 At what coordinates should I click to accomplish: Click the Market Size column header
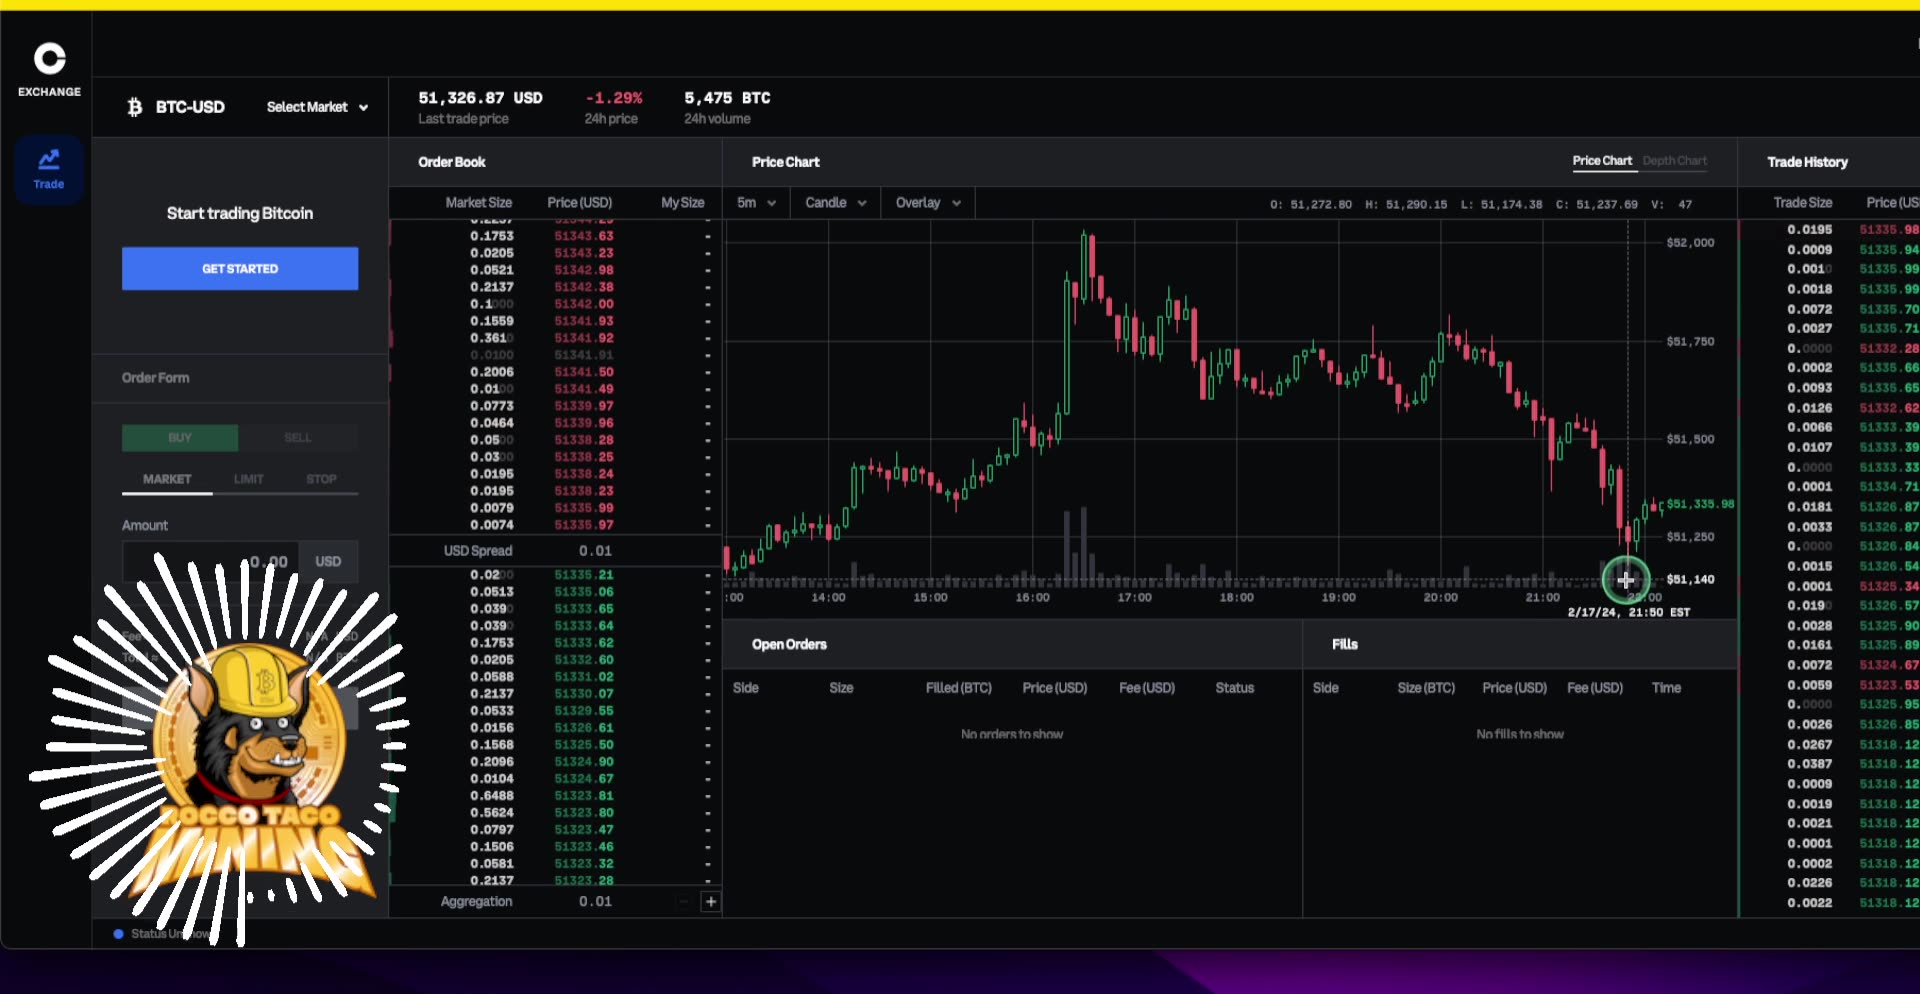478,203
